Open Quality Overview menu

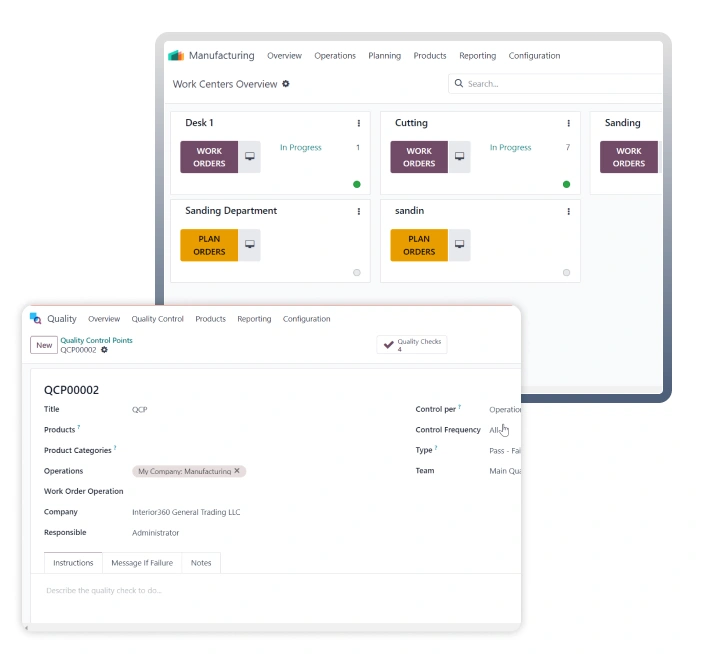click(x=104, y=319)
